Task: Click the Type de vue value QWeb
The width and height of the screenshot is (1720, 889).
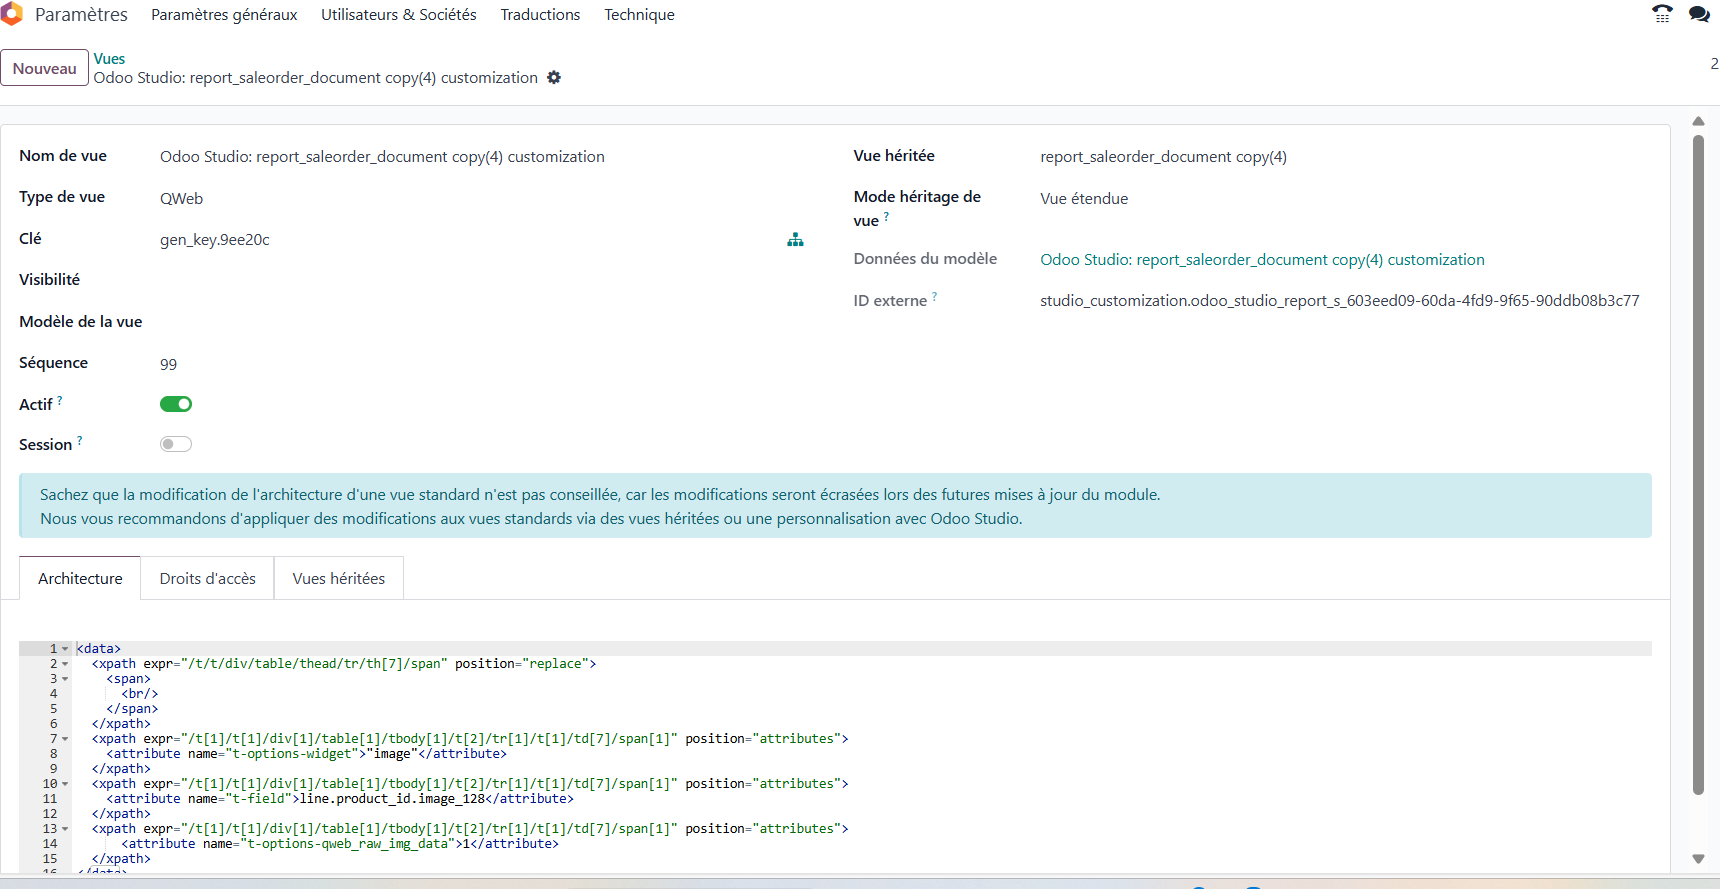Action: click(181, 199)
